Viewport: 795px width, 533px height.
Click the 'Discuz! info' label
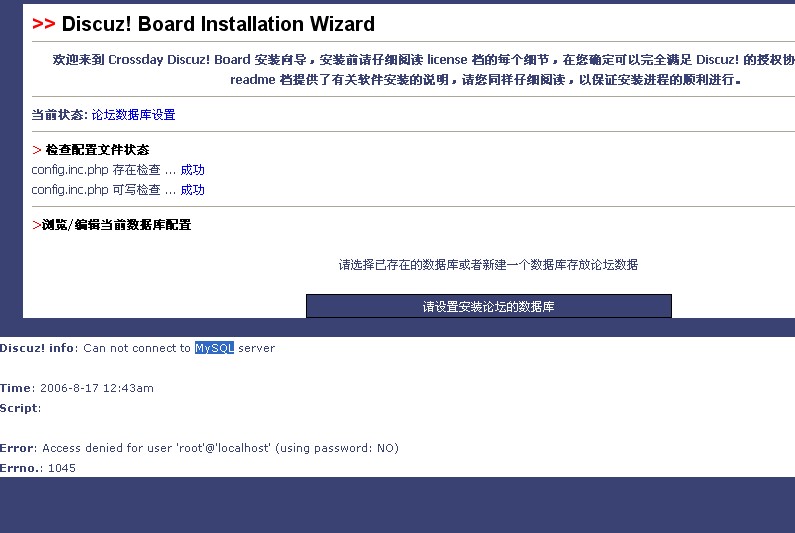[38, 348]
